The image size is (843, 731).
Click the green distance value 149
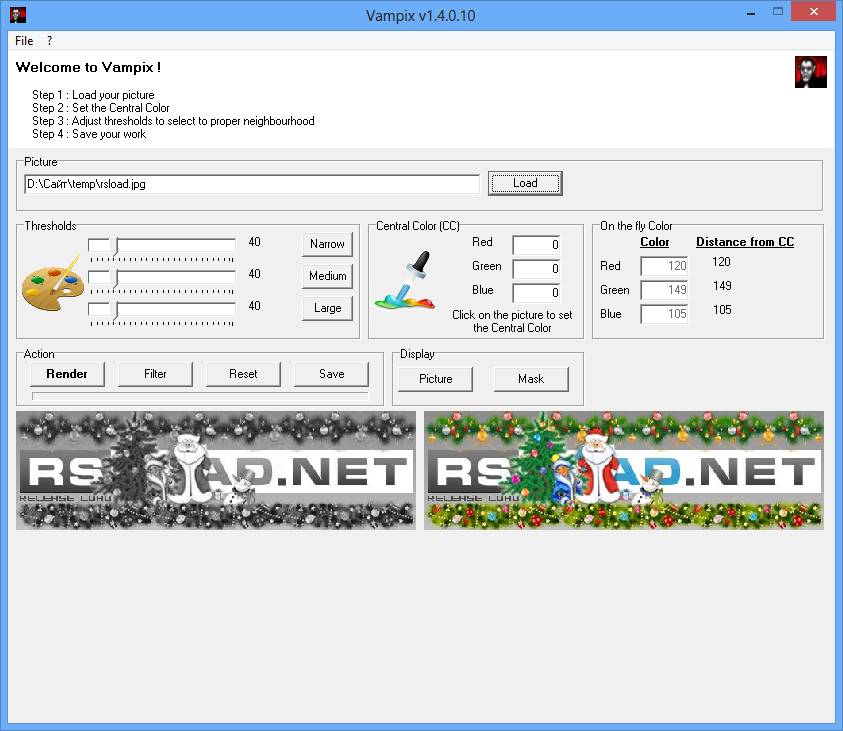pyautogui.click(x=722, y=286)
